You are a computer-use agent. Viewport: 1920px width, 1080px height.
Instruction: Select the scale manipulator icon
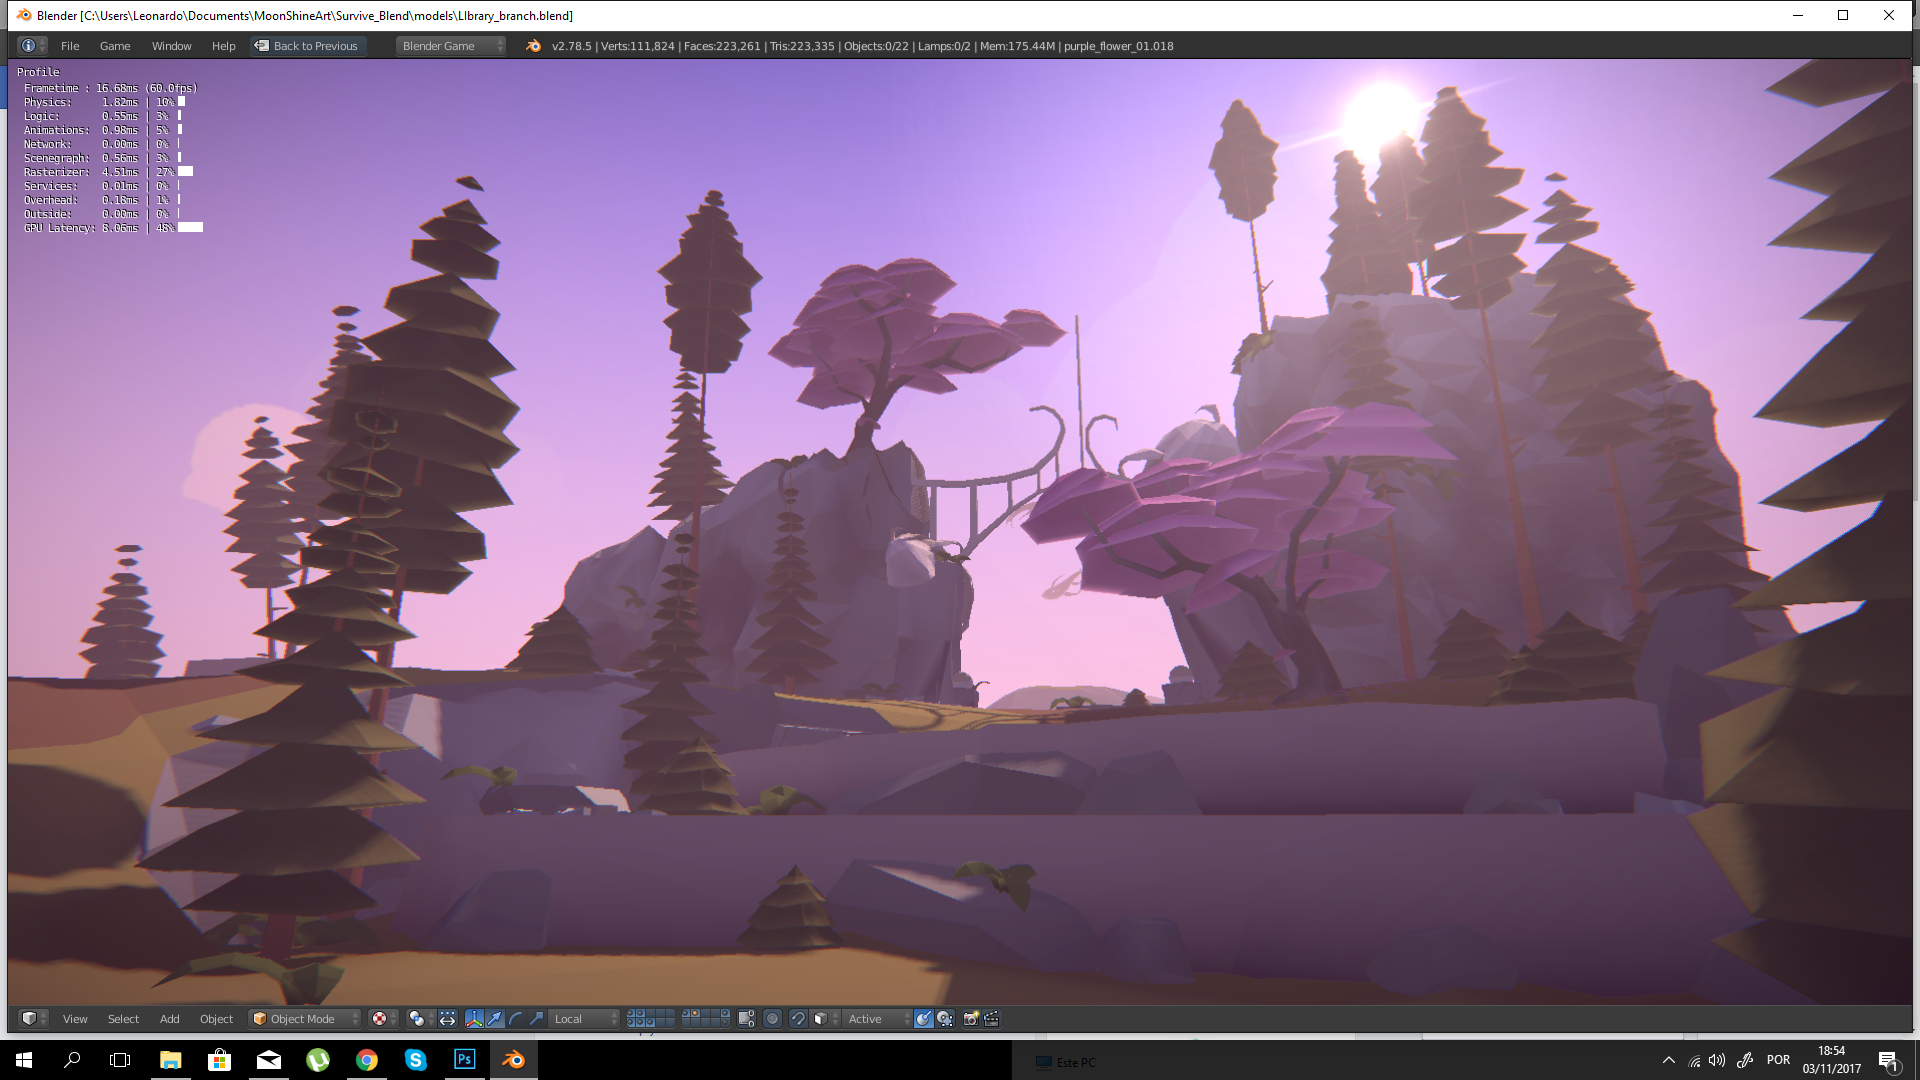click(x=536, y=1018)
